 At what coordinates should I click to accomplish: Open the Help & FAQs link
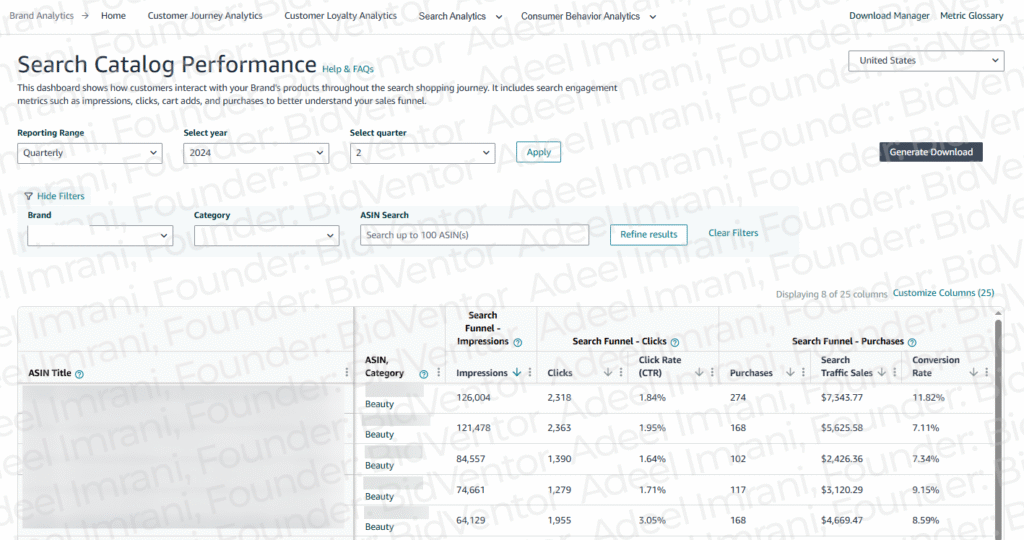[x=348, y=69]
